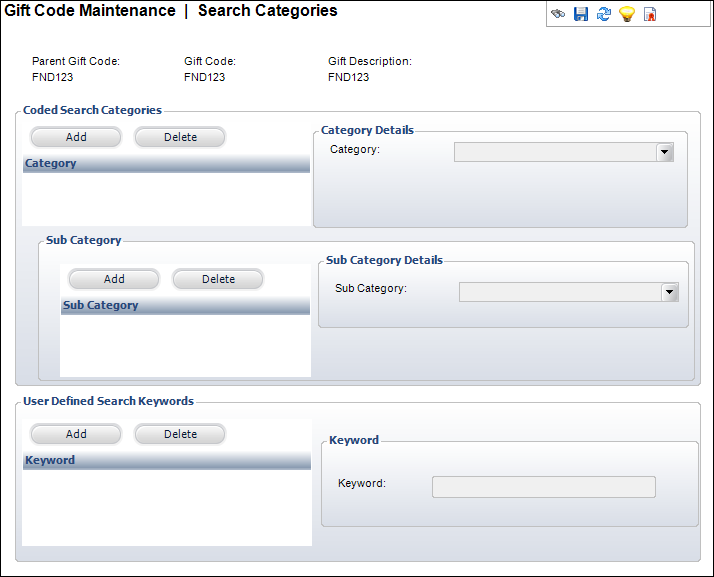
Task: Add a user defined search keyword
Action: tap(76, 434)
